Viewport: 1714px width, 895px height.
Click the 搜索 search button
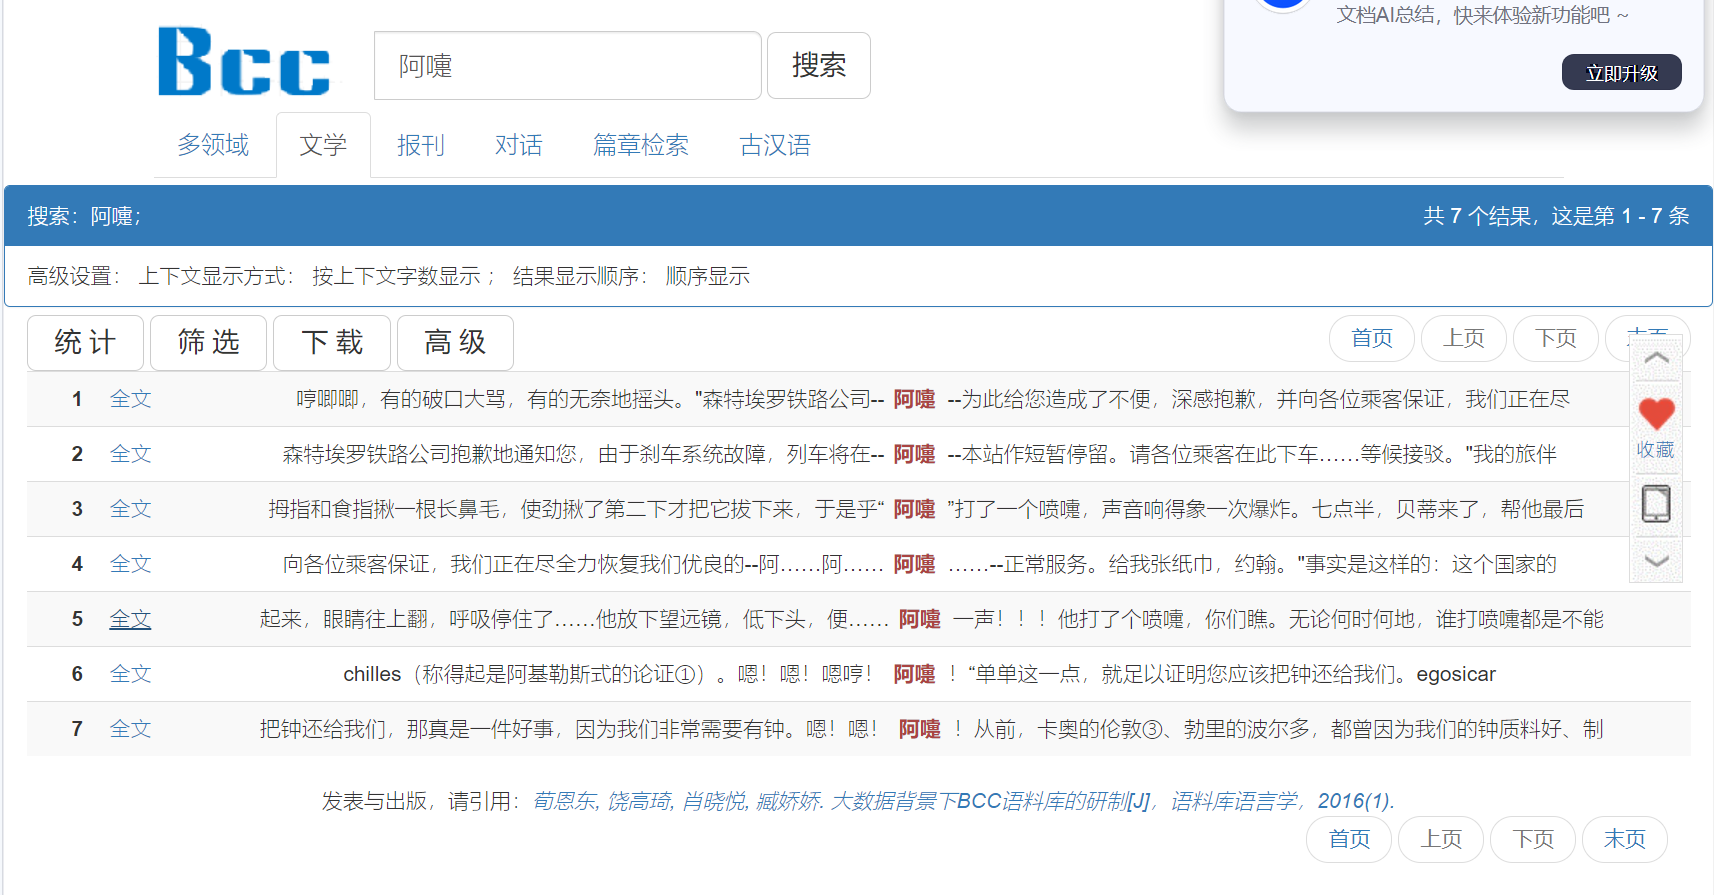click(818, 66)
